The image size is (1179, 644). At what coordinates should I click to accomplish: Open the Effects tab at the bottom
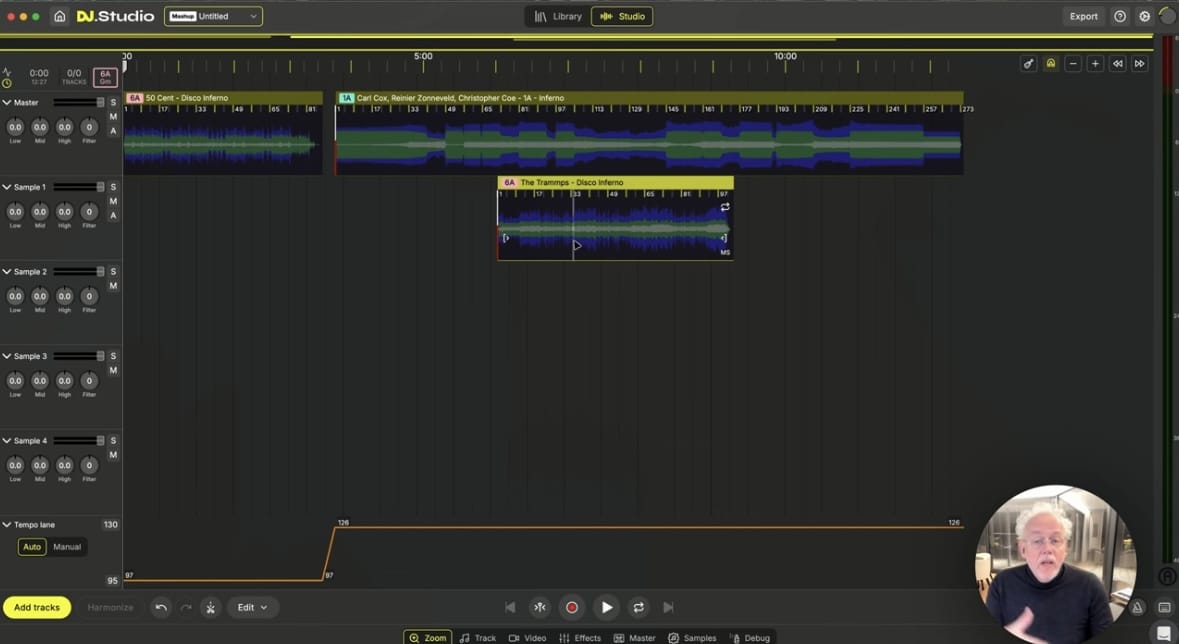tap(580, 638)
